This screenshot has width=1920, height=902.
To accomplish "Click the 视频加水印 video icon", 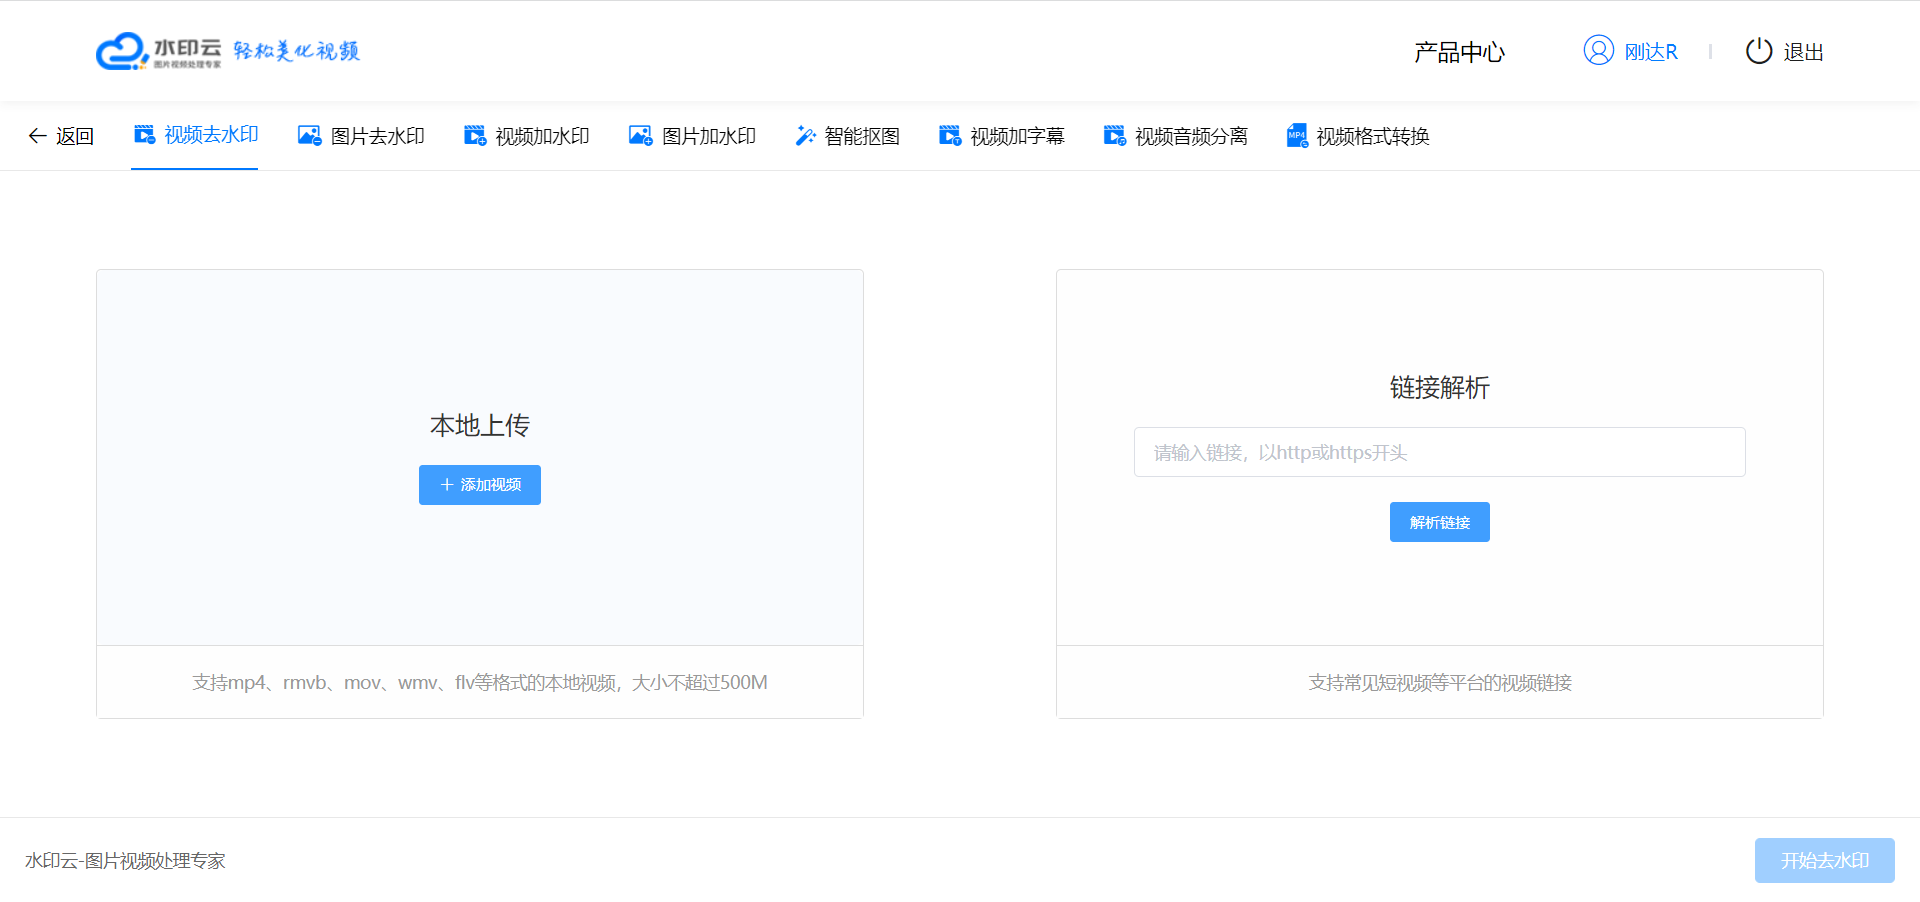I will [x=475, y=135].
